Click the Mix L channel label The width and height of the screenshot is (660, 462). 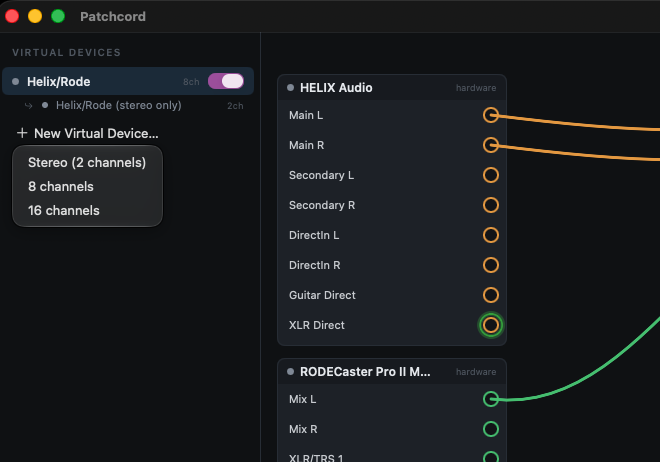tap(302, 399)
